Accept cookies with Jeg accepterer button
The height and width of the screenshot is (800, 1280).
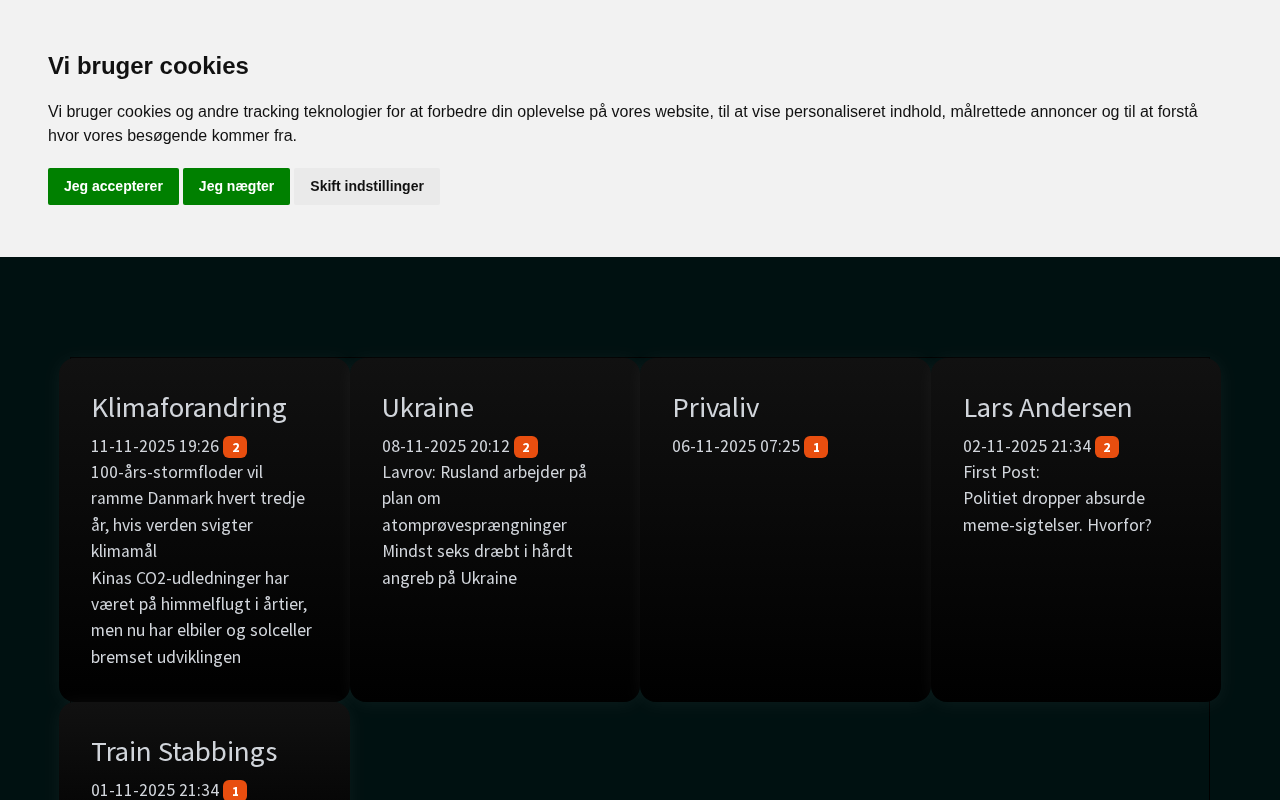click(113, 186)
